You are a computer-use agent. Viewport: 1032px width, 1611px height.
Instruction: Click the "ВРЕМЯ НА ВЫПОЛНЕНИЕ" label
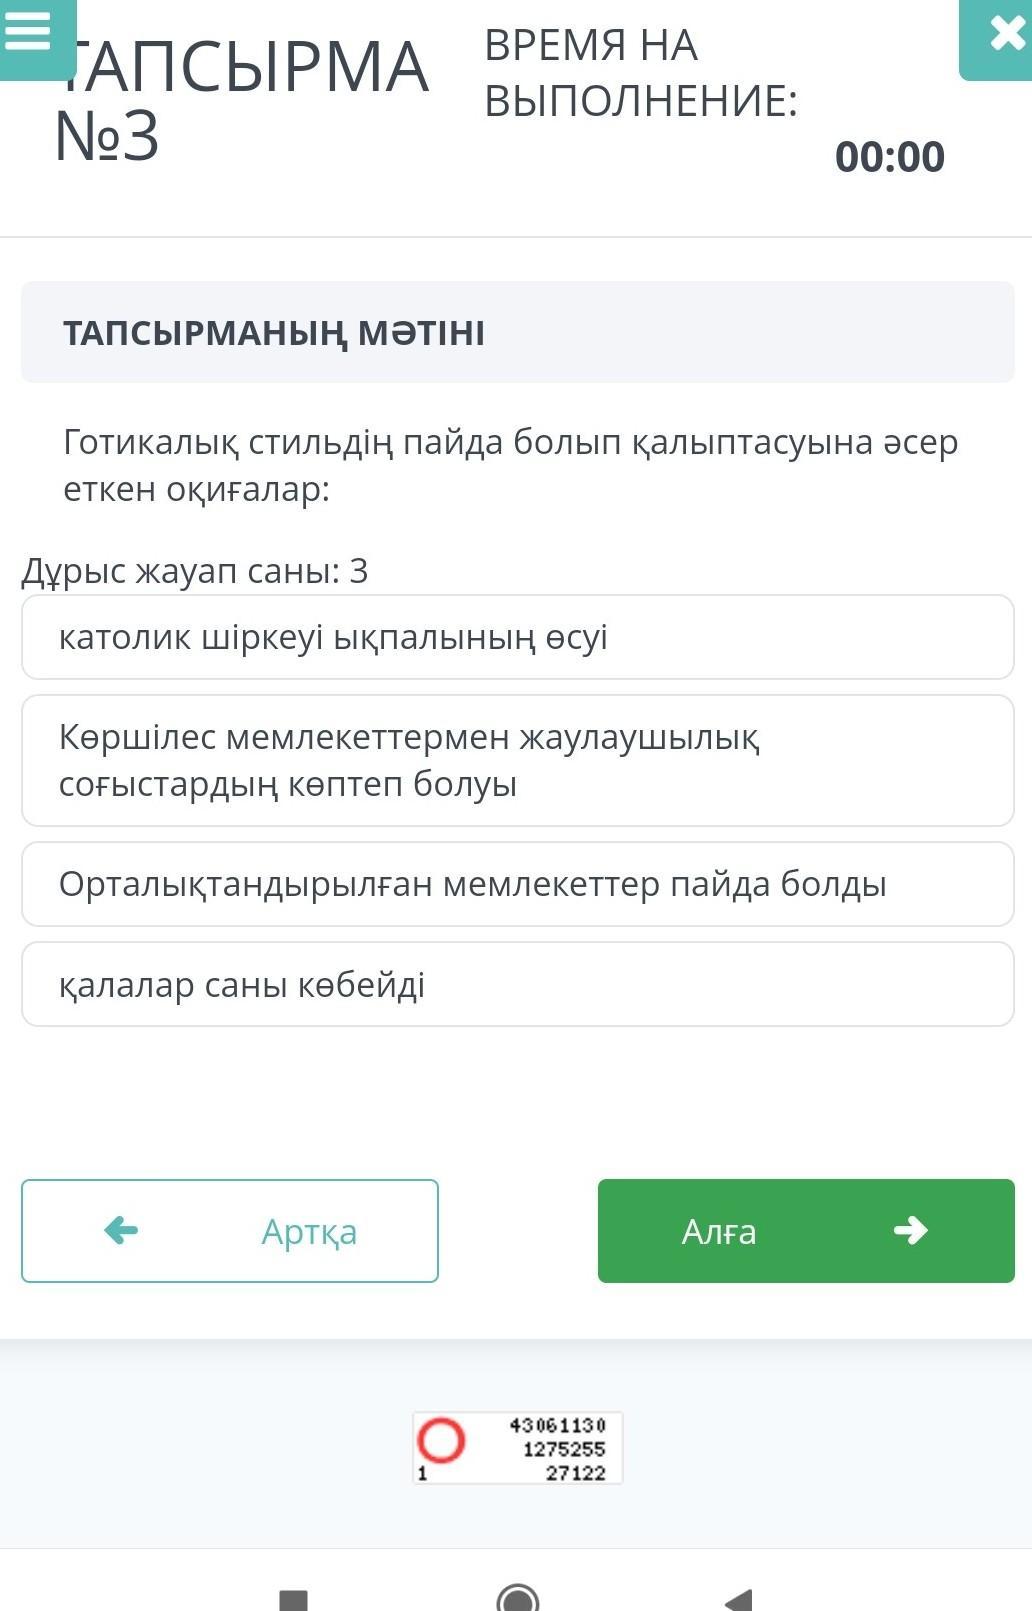(640, 73)
